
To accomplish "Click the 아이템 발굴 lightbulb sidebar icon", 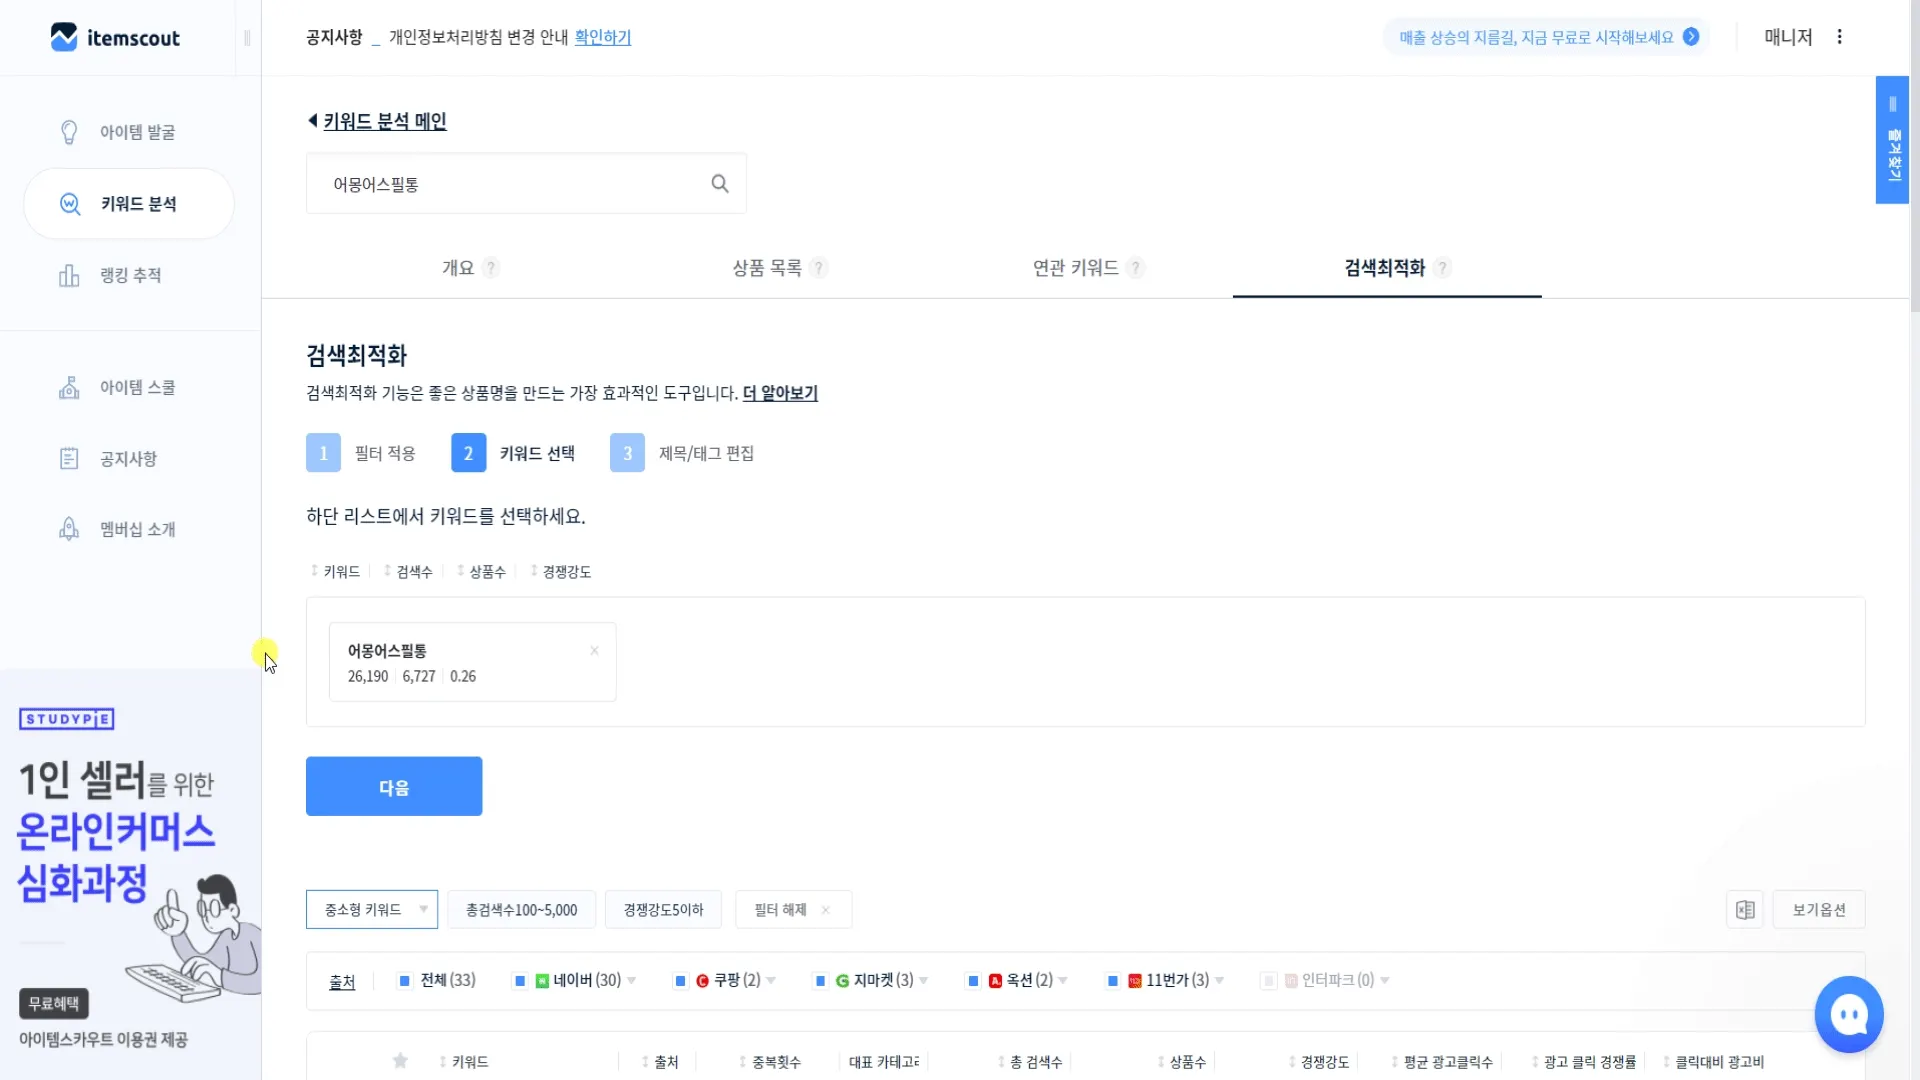I will 69,132.
